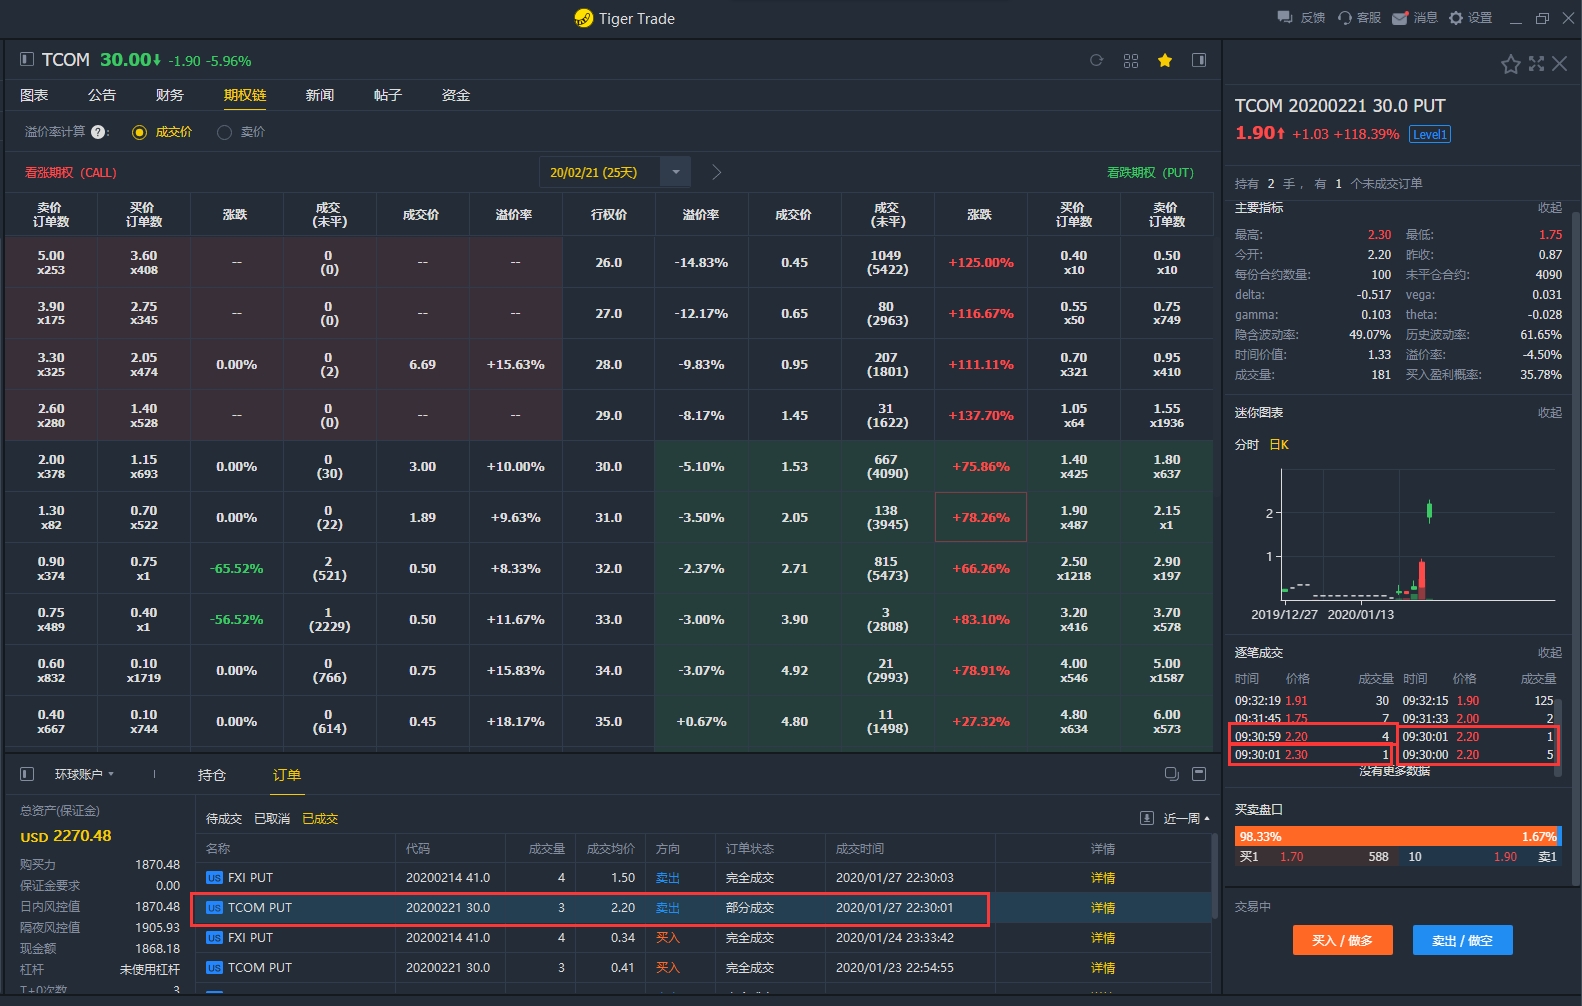The width and height of the screenshot is (1582, 1006).
Task: Click the US flag icon on FXI PUT first row
Action: (214, 878)
